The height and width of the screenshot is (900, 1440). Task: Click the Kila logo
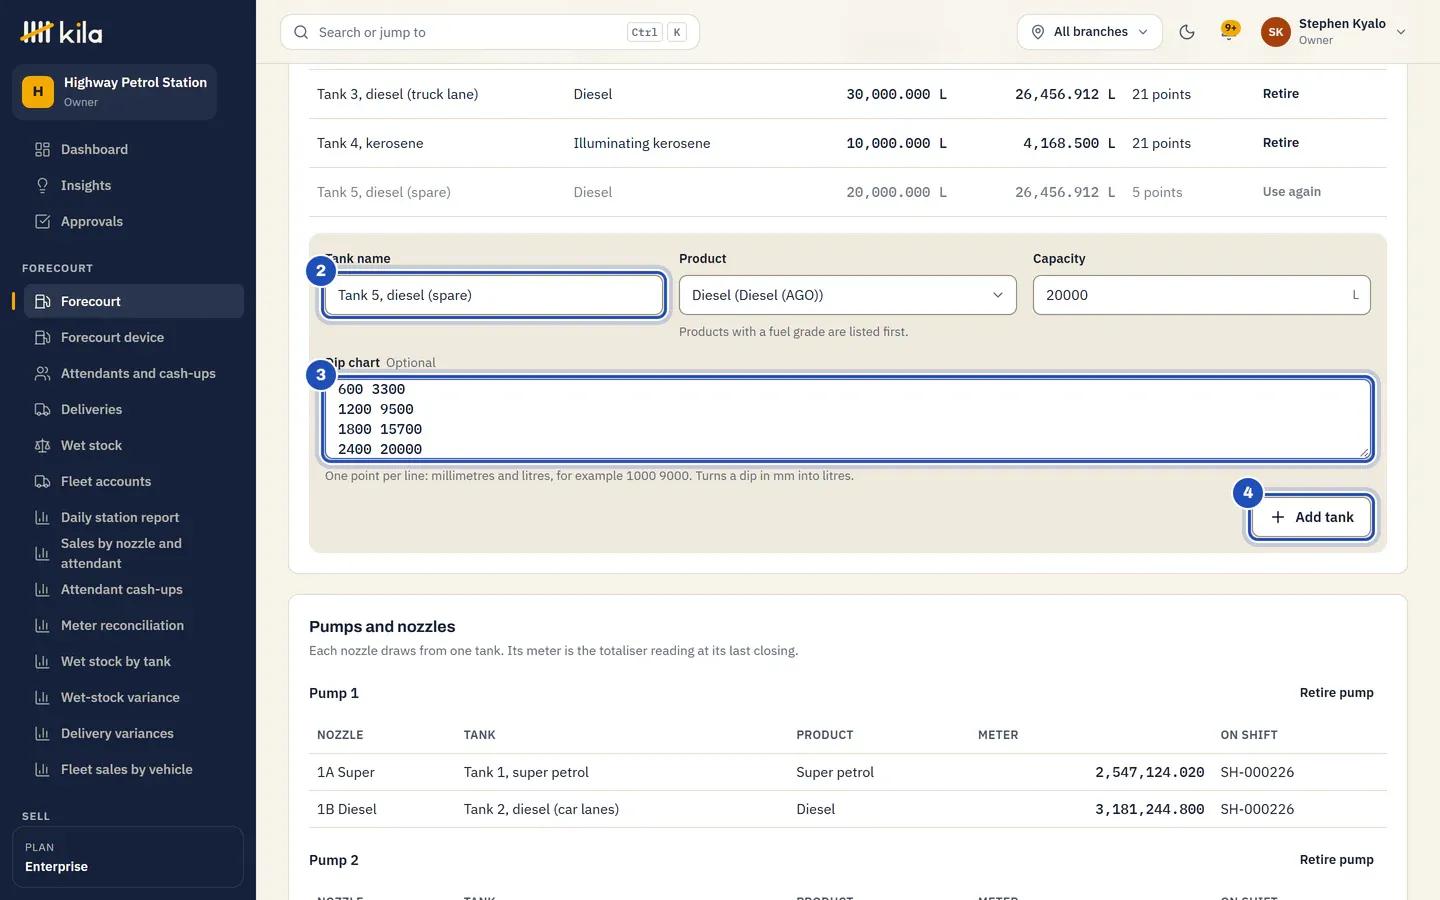click(x=61, y=32)
